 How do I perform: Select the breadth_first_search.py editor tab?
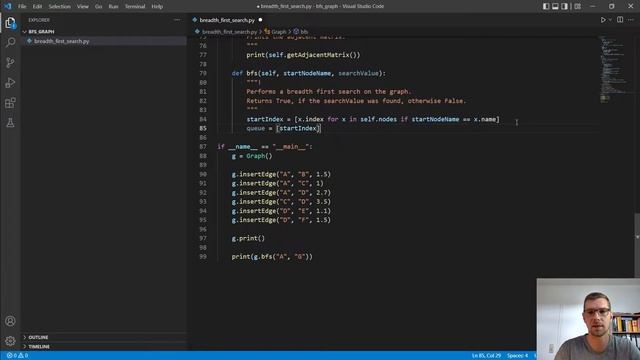[x=227, y=20]
